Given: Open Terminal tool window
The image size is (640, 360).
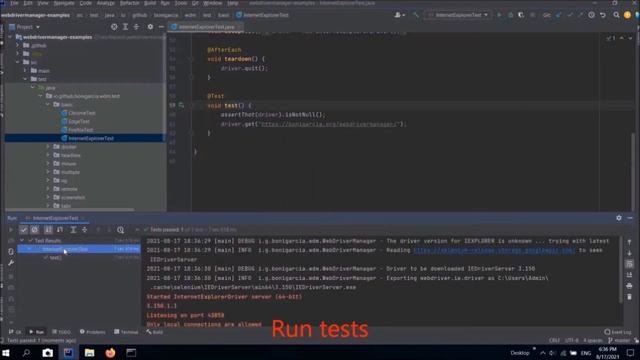Looking at the screenshot, I should tap(126, 332).
